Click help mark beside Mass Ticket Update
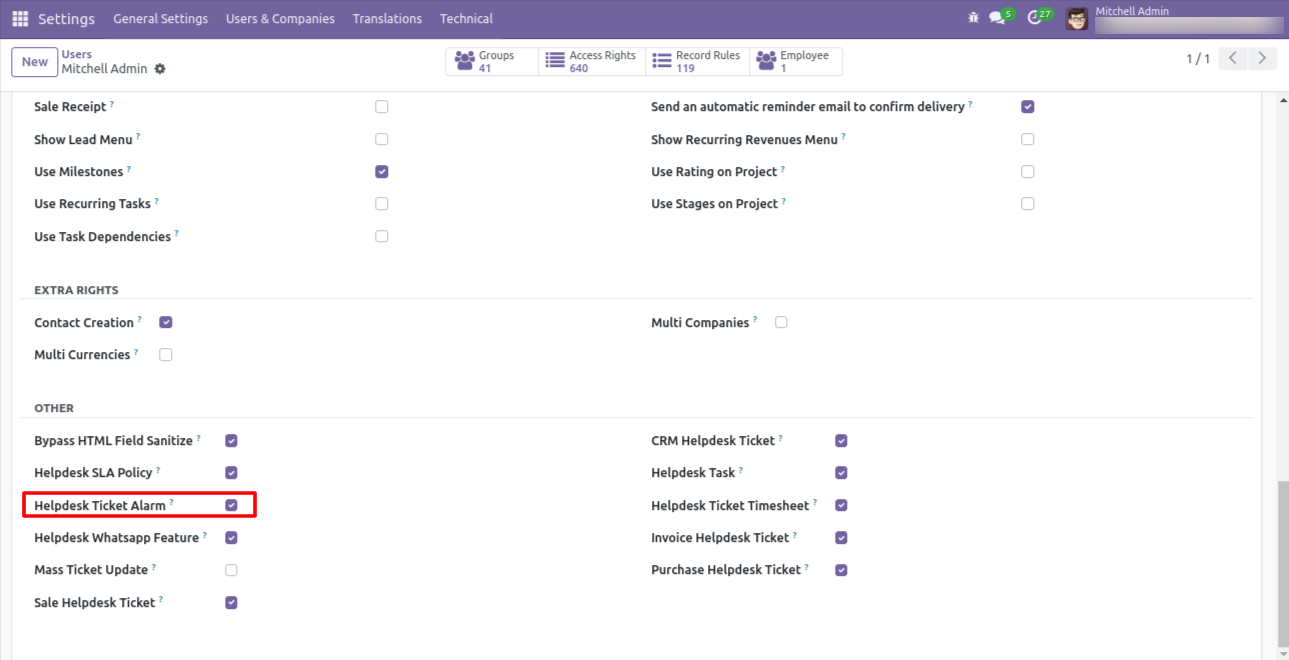1289x660 pixels. 154,567
